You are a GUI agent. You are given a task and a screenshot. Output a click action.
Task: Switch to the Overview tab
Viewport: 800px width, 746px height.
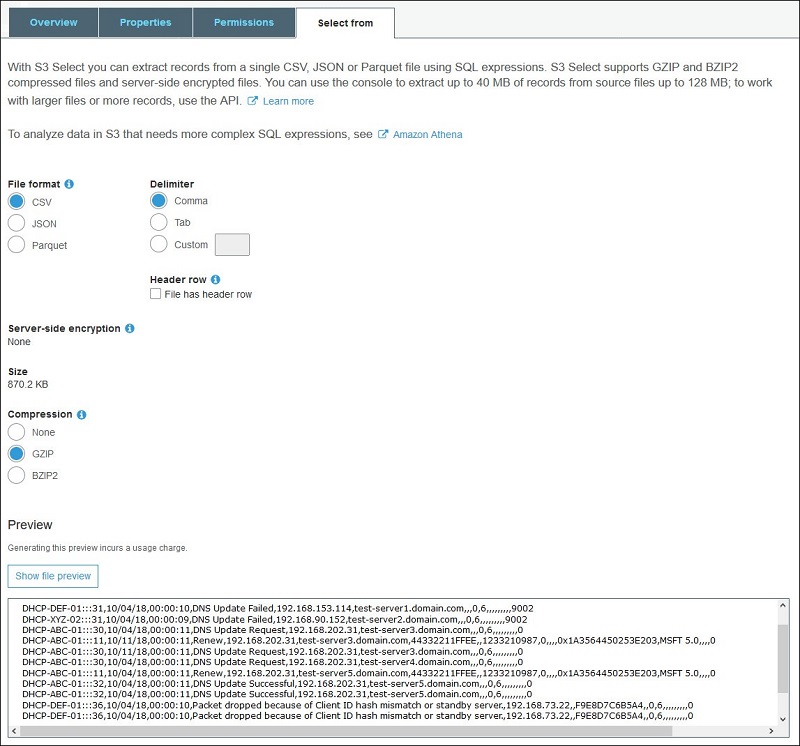[54, 22]
